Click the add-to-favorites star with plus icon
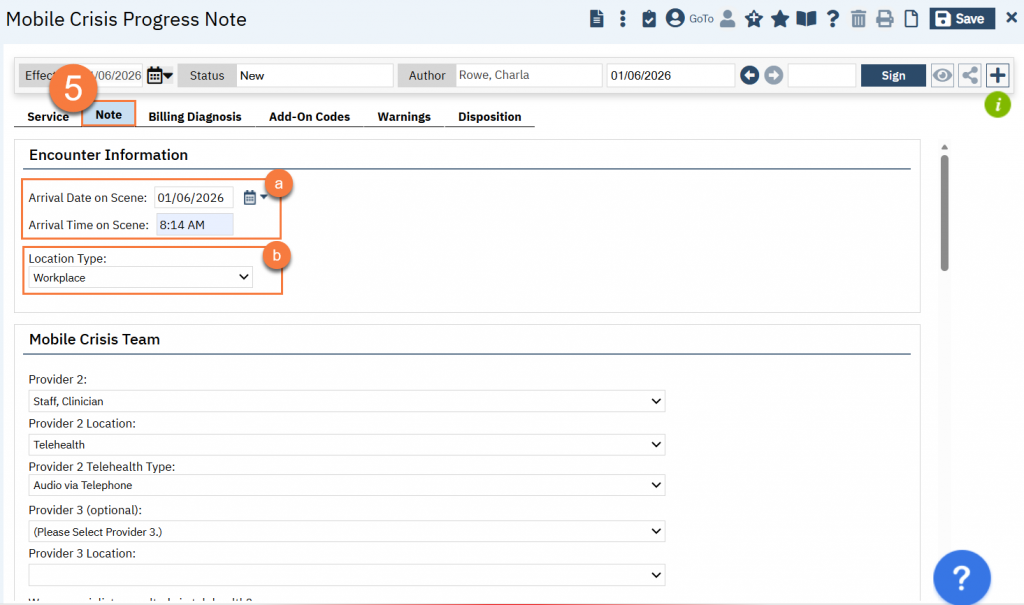 tap(754, 19)
